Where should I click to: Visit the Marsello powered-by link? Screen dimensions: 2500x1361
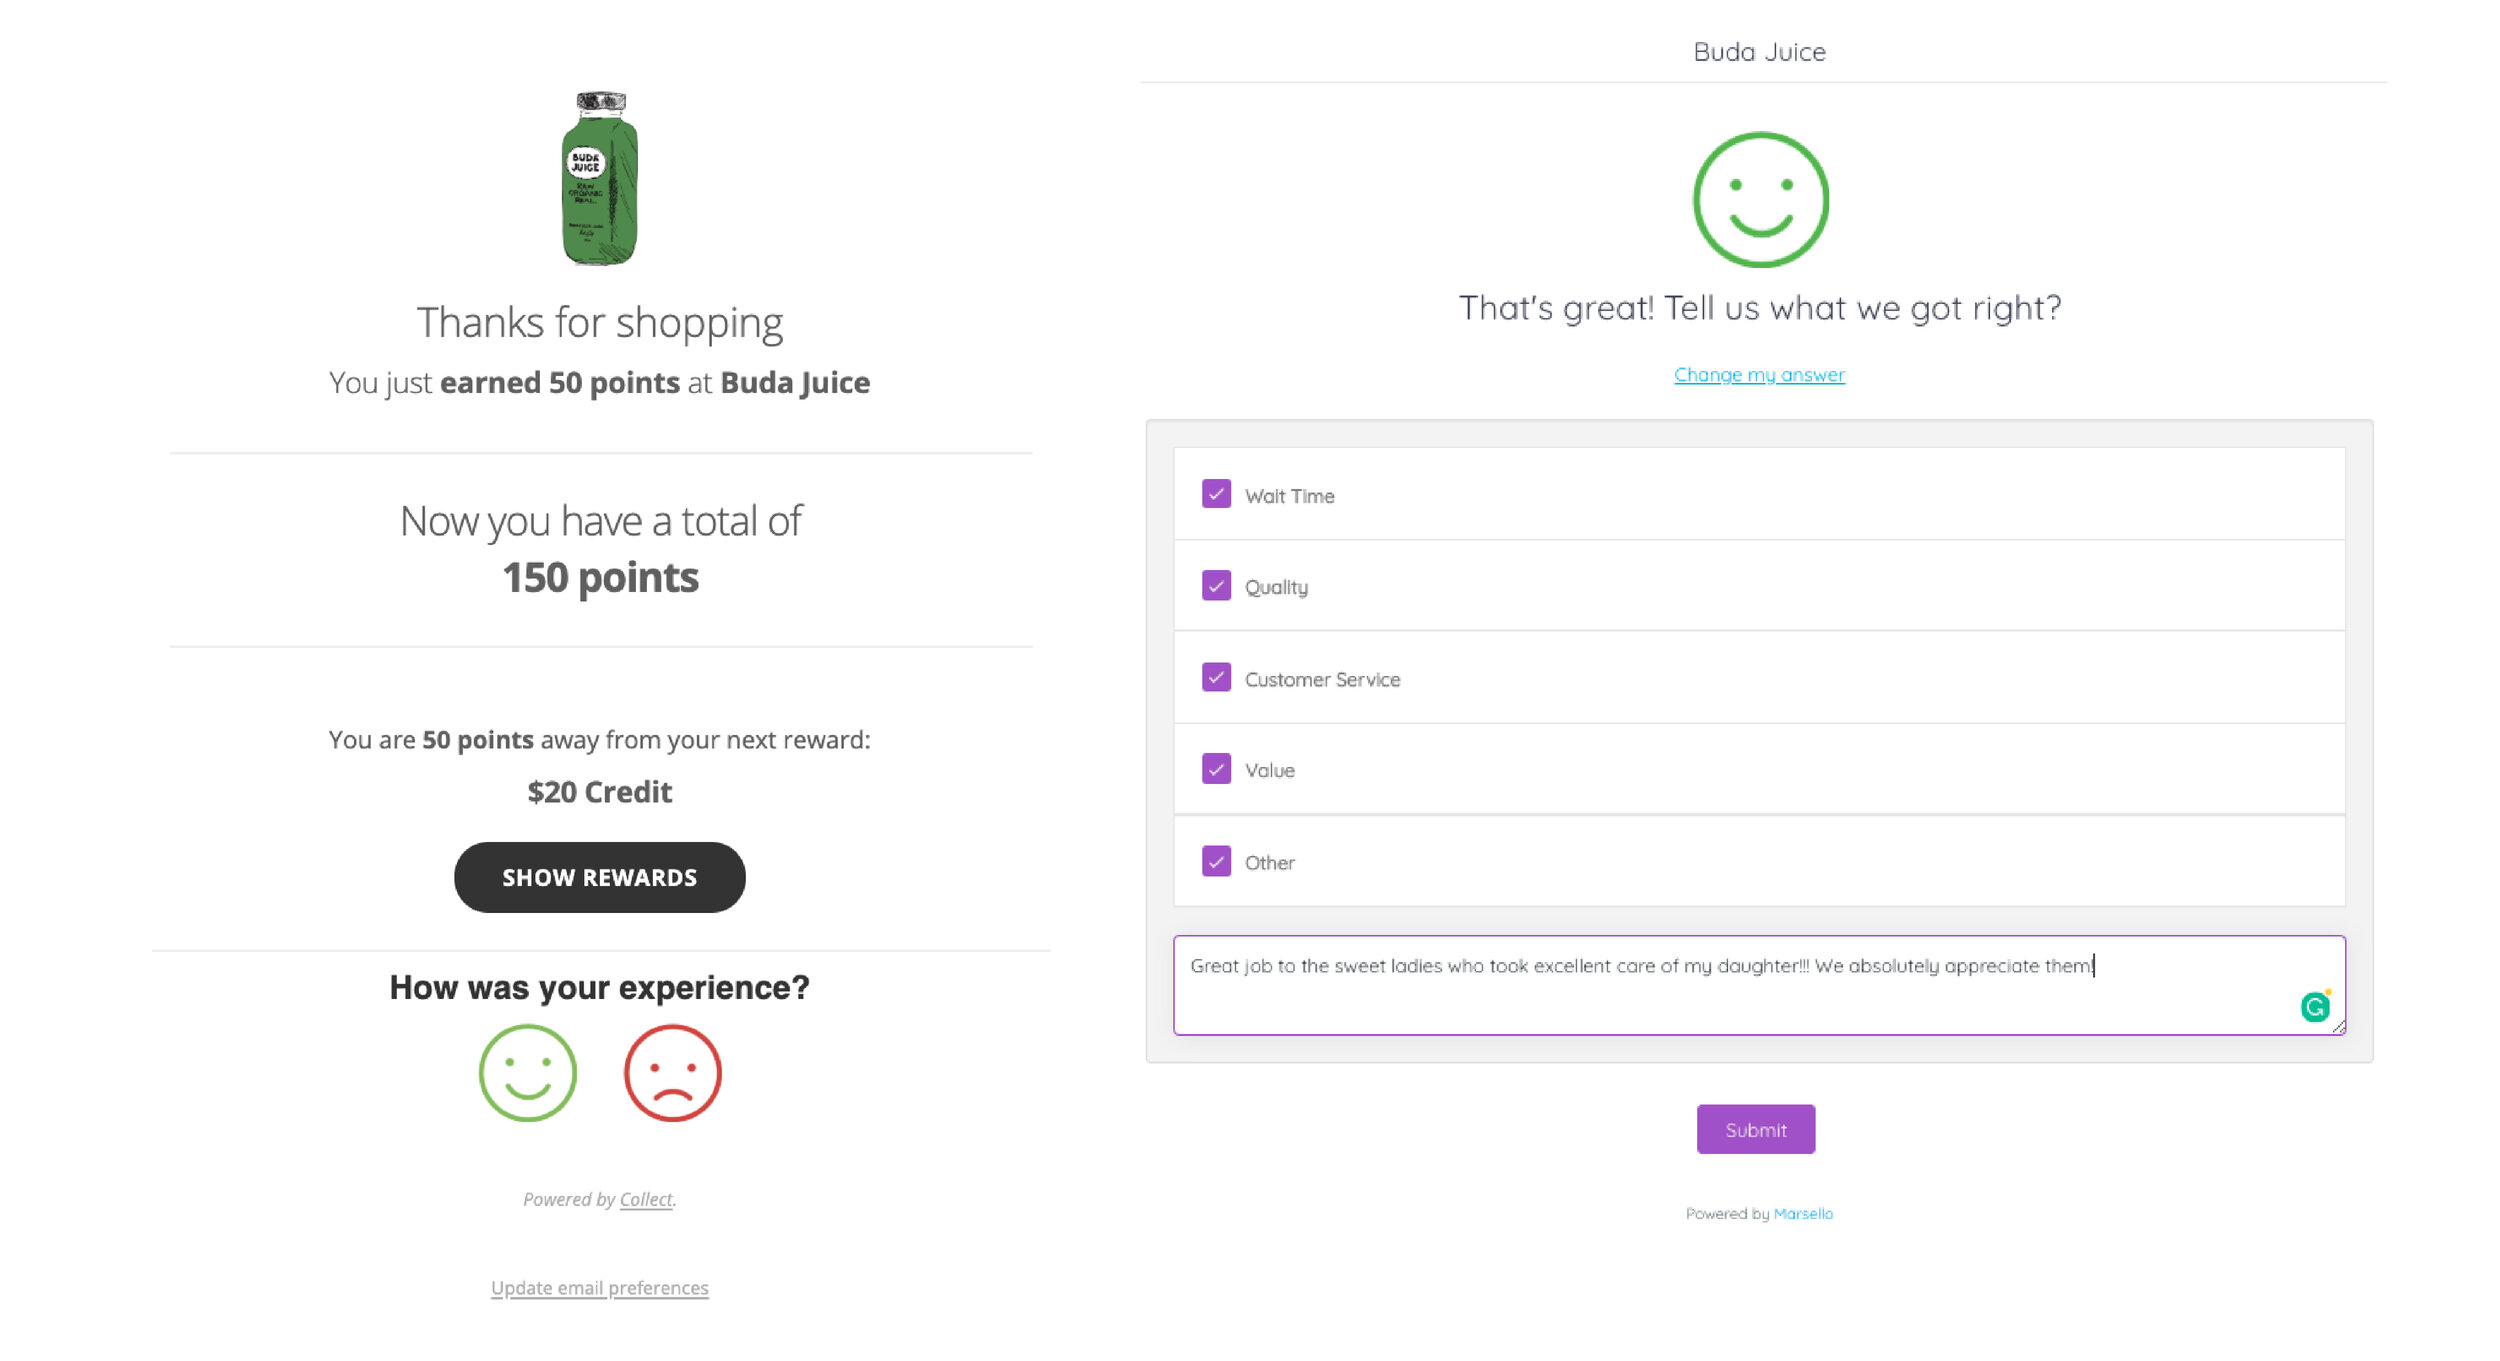tap(1802, 1213)
